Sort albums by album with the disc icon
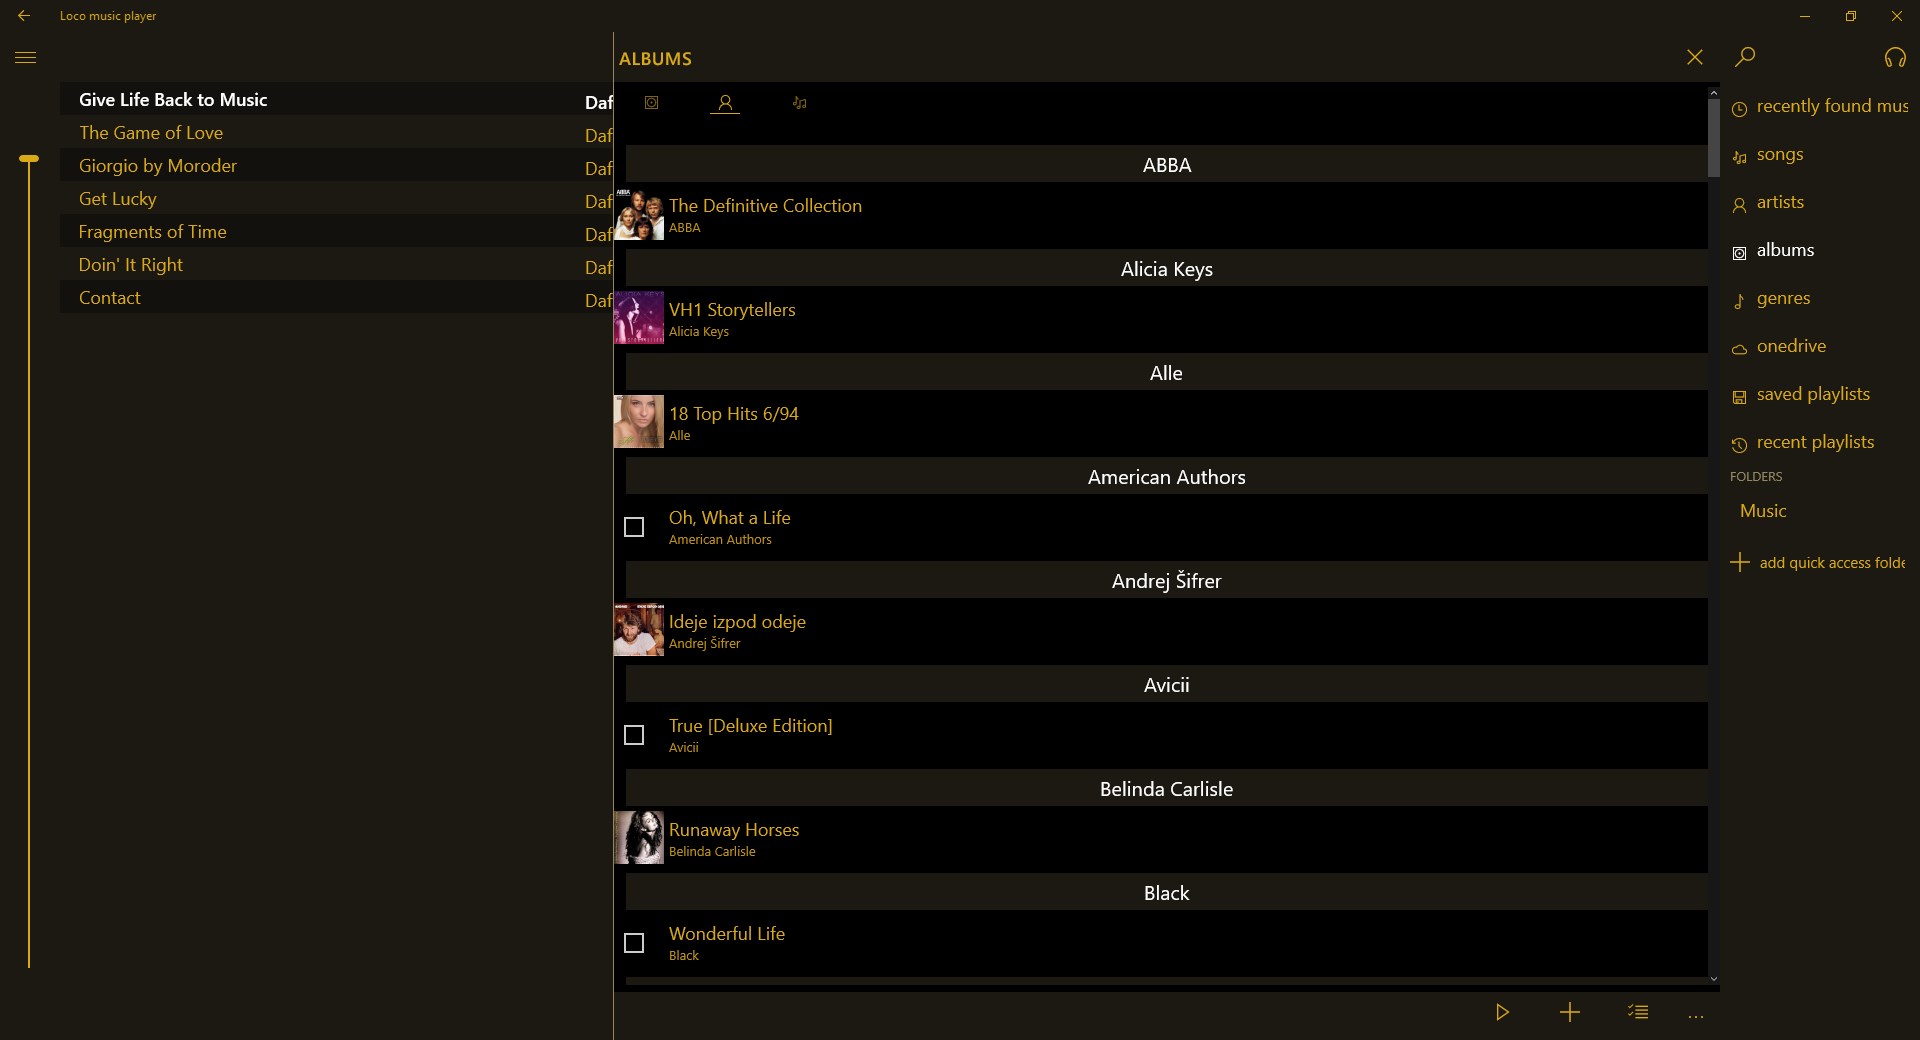1920x1040 pixels. pyautogui.click(x=651, y=102)
